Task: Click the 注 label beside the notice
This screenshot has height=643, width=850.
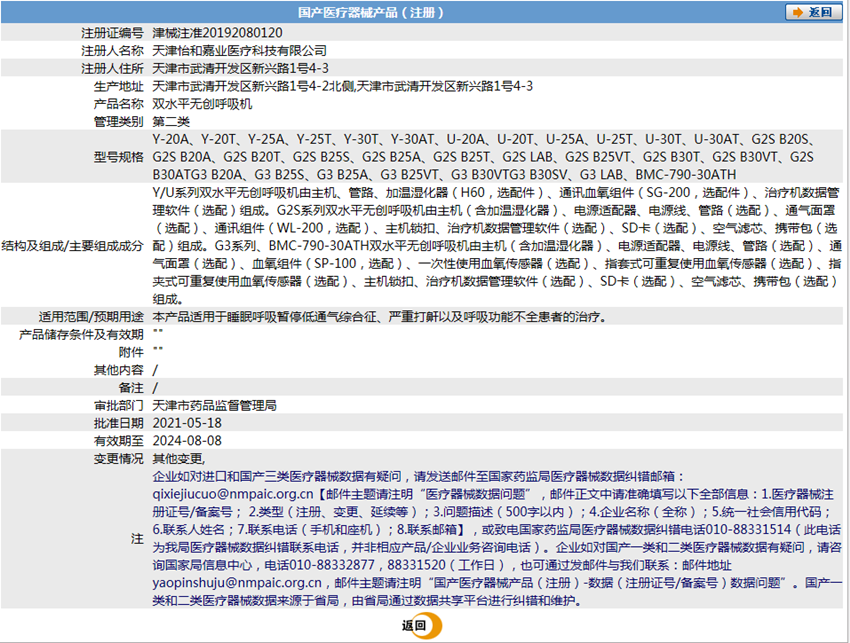Action: [x=137, y=538]
